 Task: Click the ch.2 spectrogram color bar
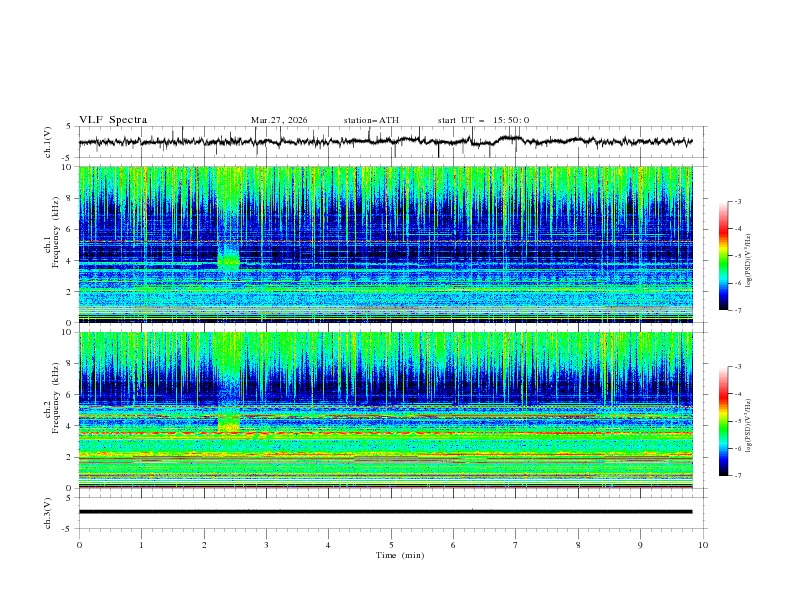723,421
